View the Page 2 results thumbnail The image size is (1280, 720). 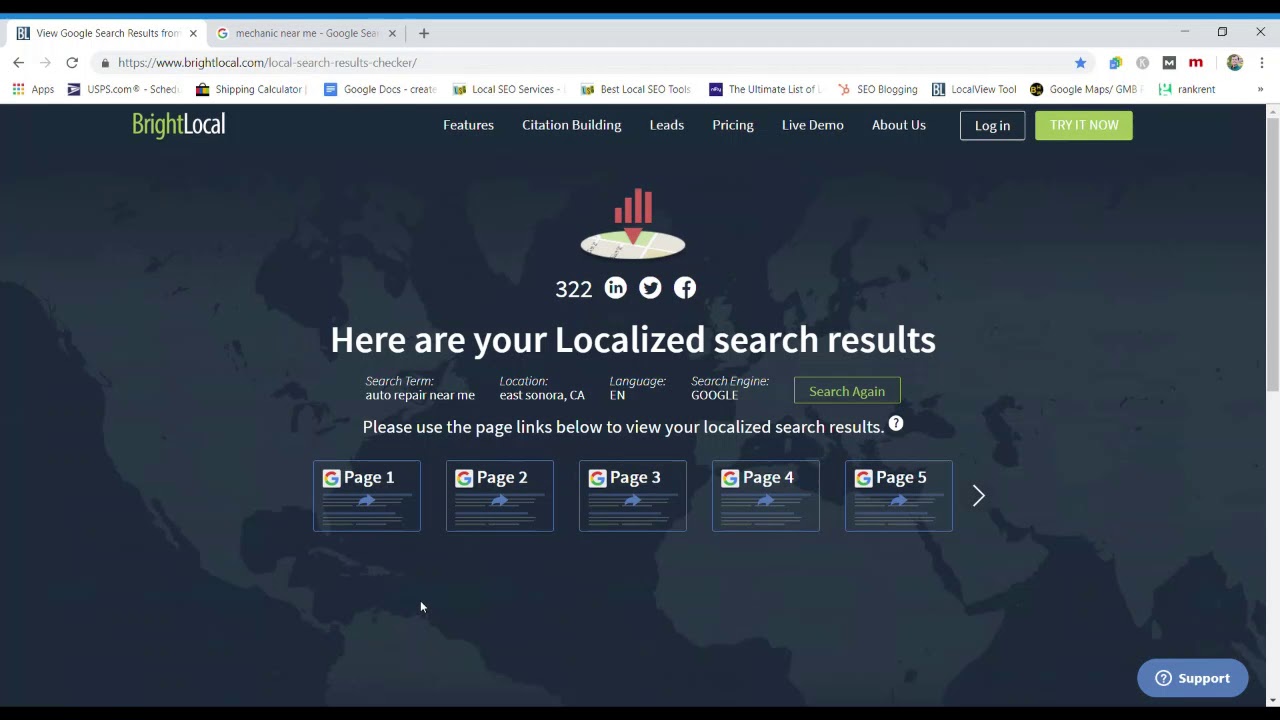[x=500, y=496]
